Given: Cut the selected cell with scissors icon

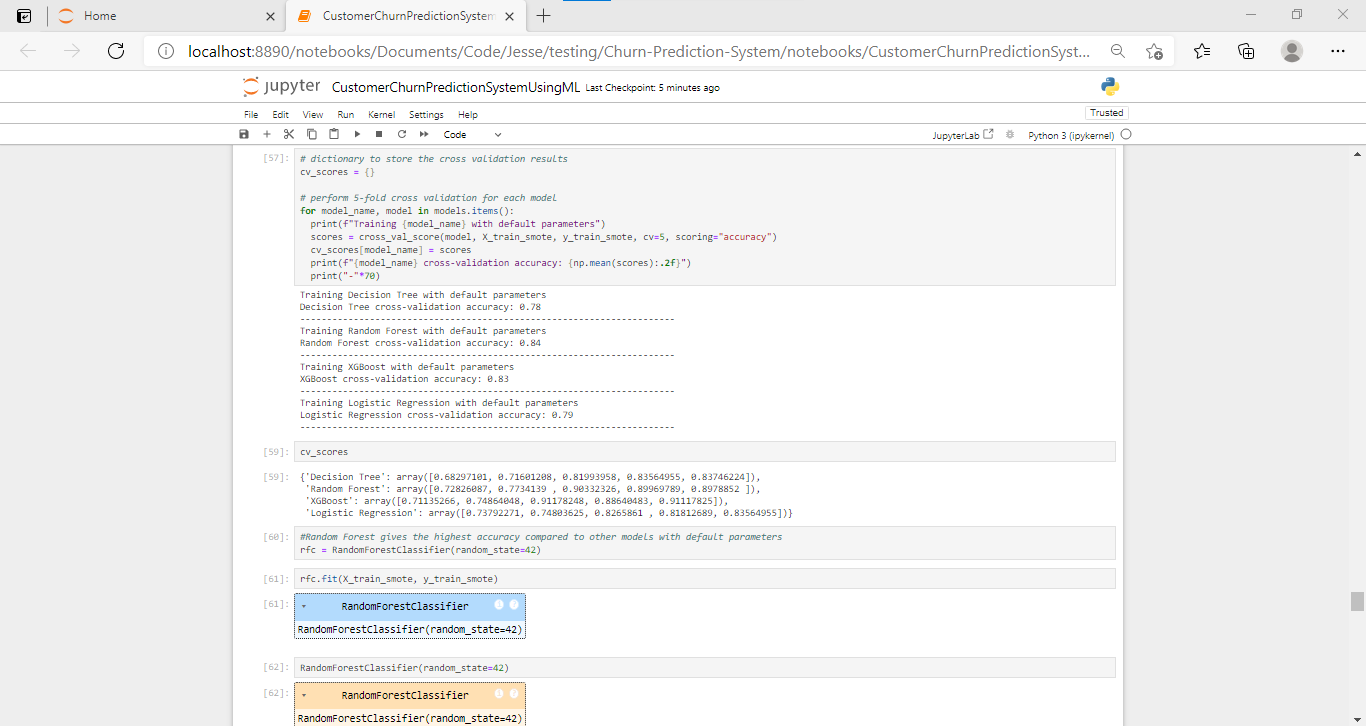Looking at the screenshot, I should point(289,133).
